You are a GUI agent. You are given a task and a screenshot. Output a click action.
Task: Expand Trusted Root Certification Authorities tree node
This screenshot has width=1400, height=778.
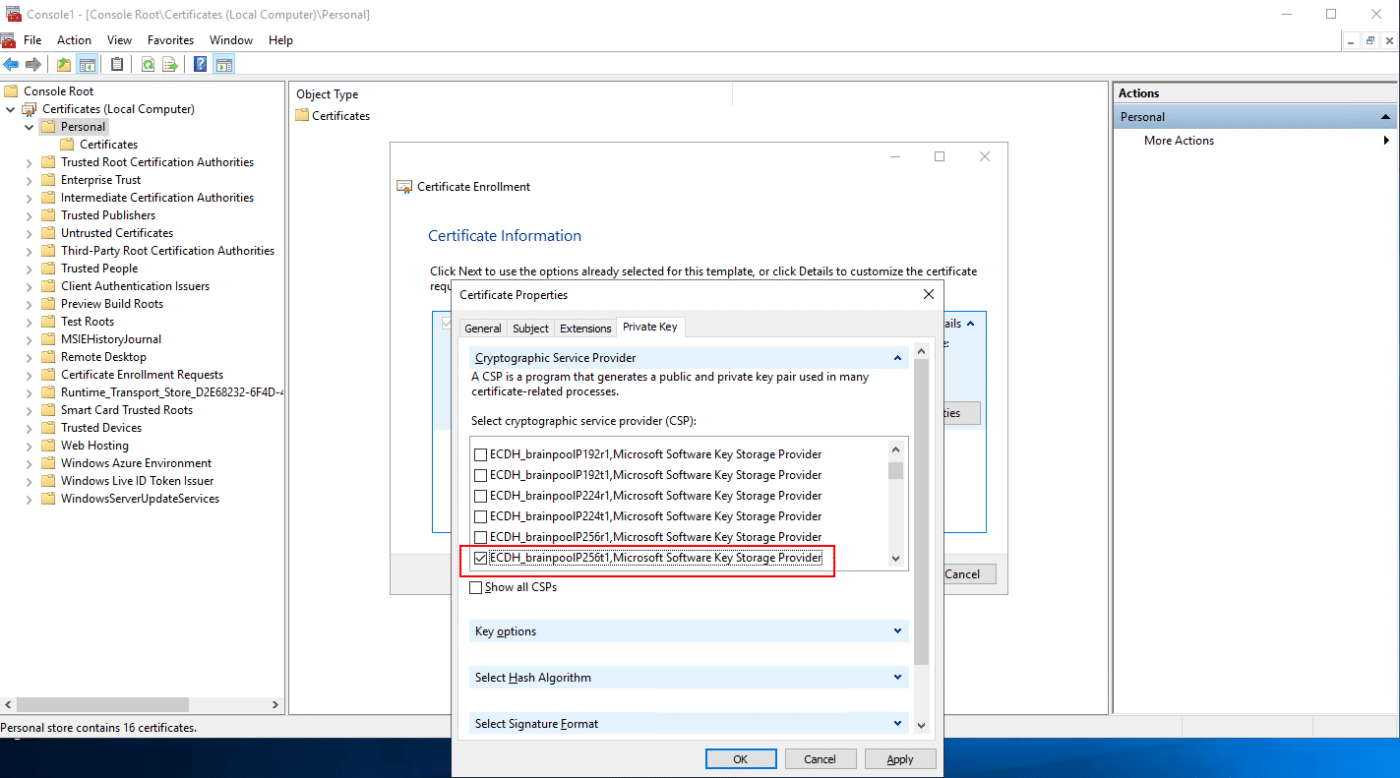(29, 163)
